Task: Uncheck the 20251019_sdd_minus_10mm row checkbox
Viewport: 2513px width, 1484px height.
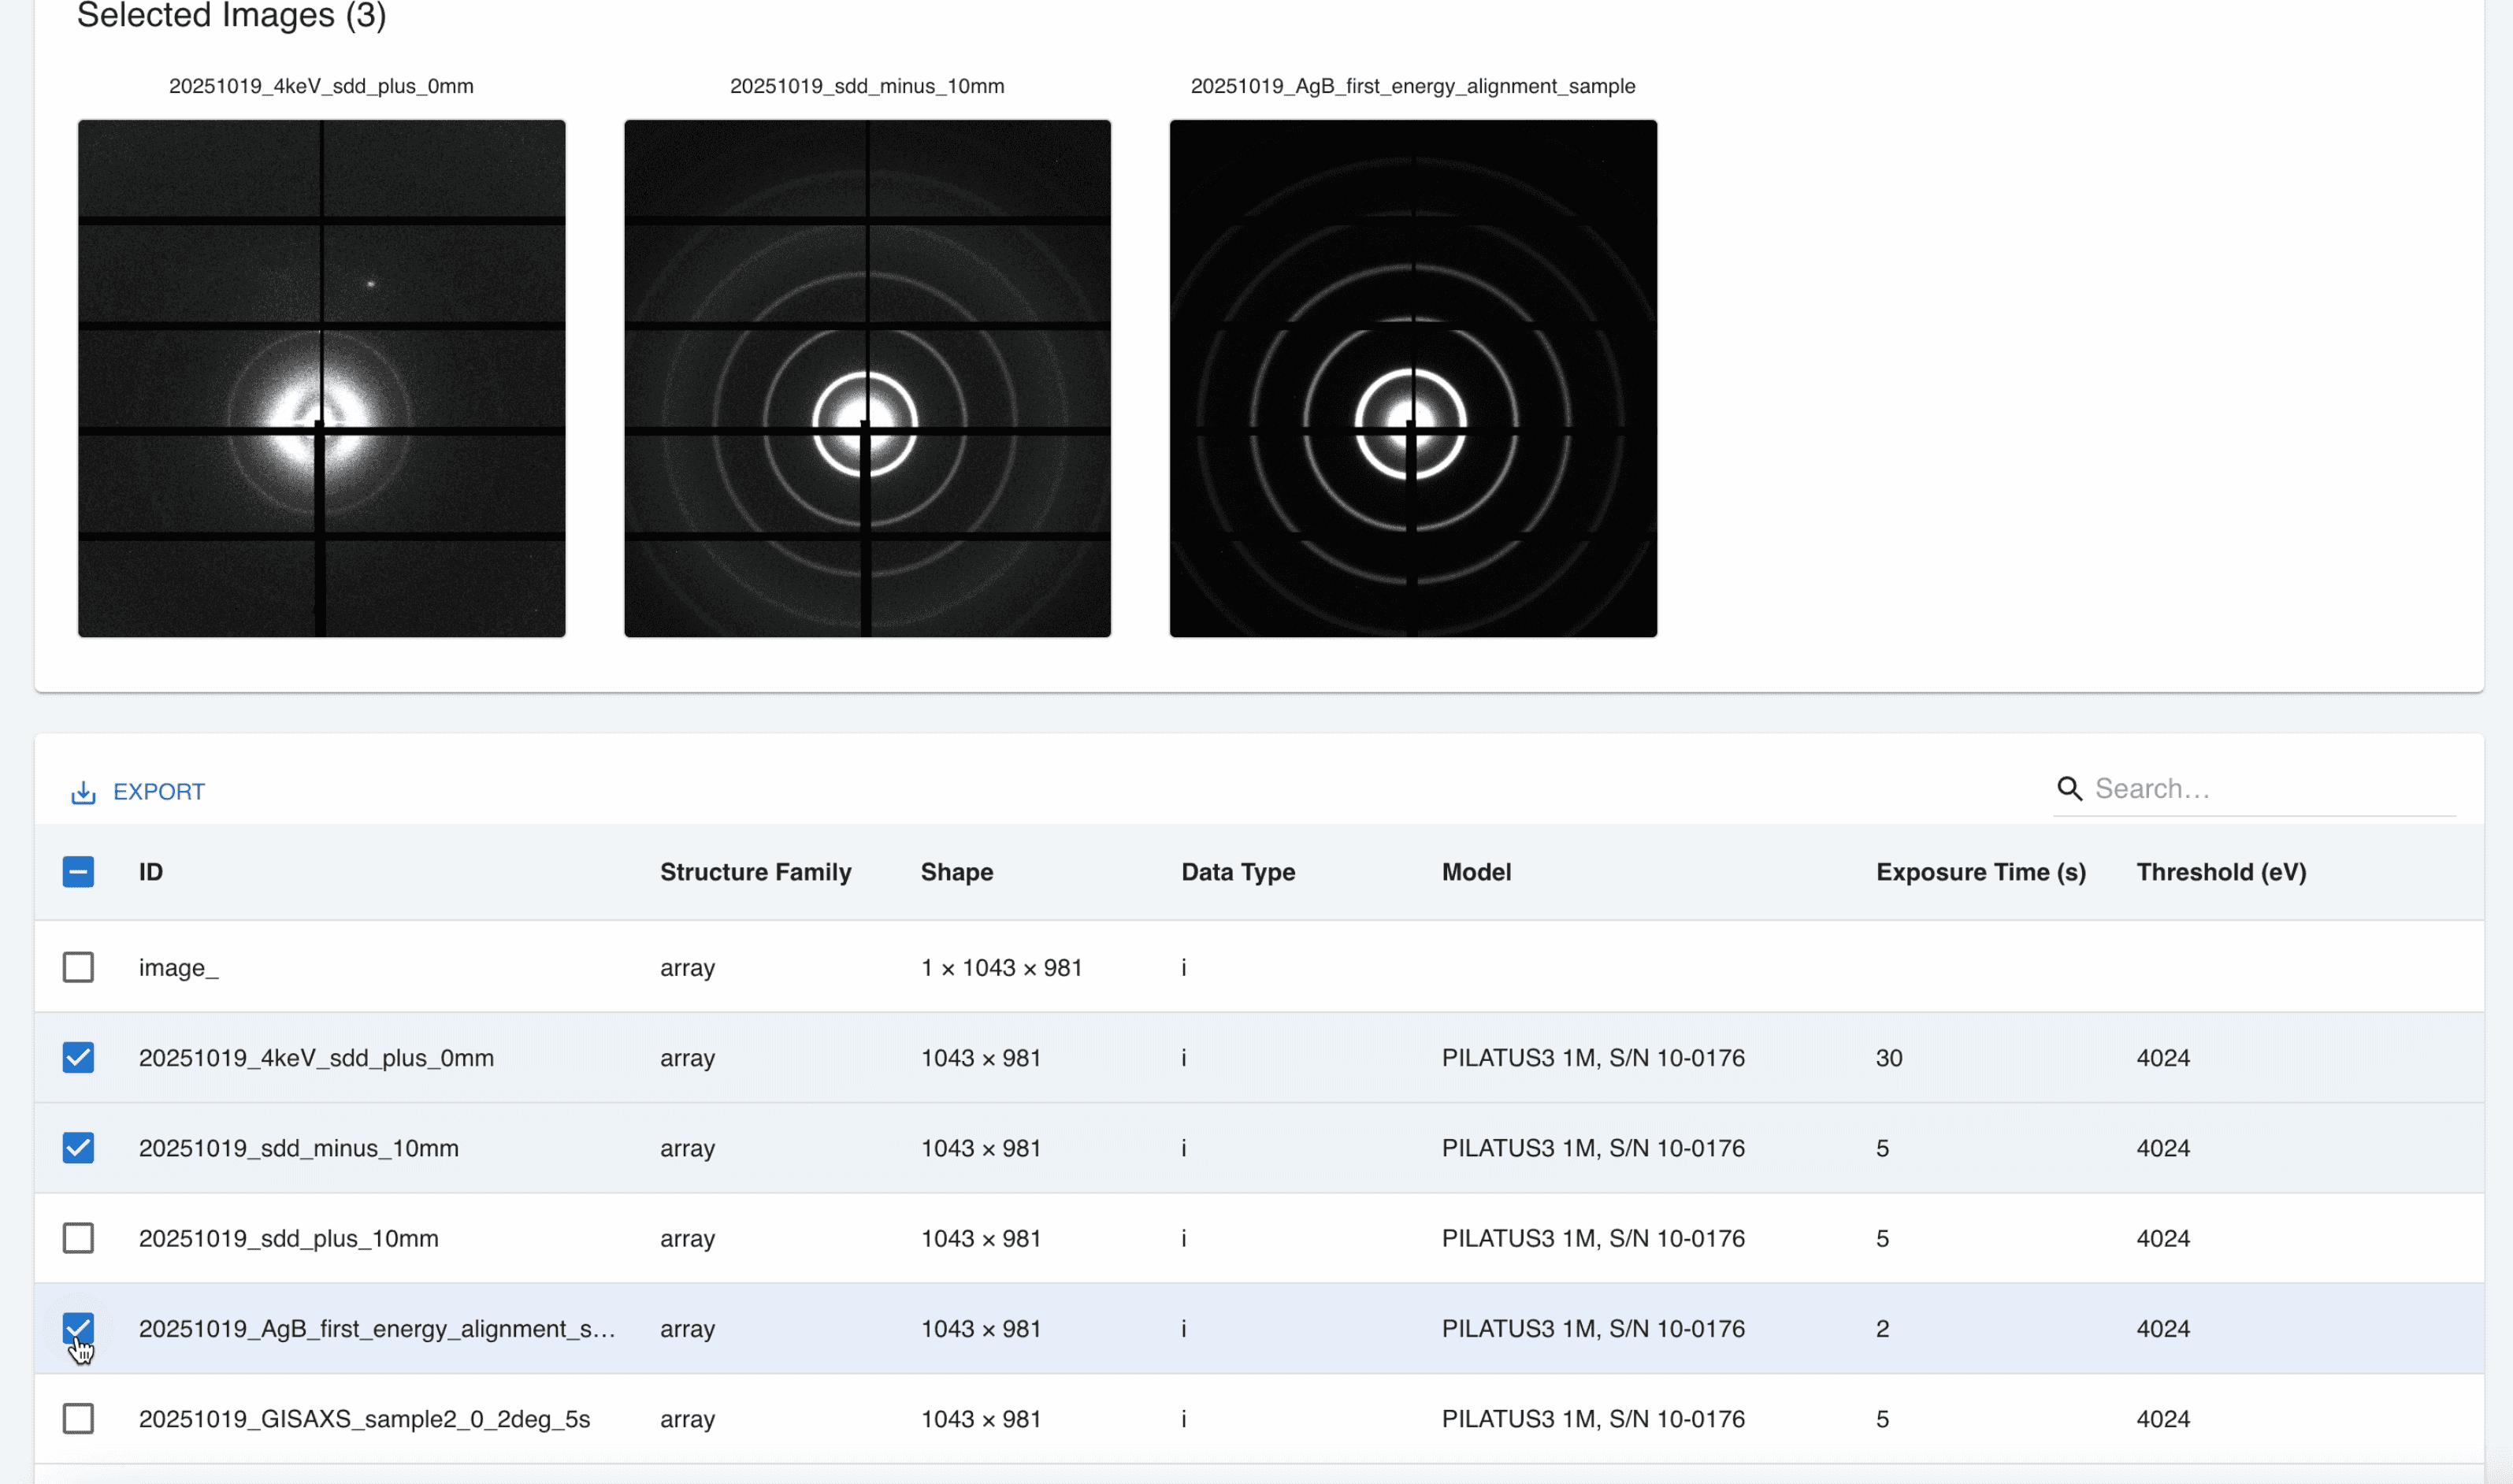Action: pos(78,1147)
